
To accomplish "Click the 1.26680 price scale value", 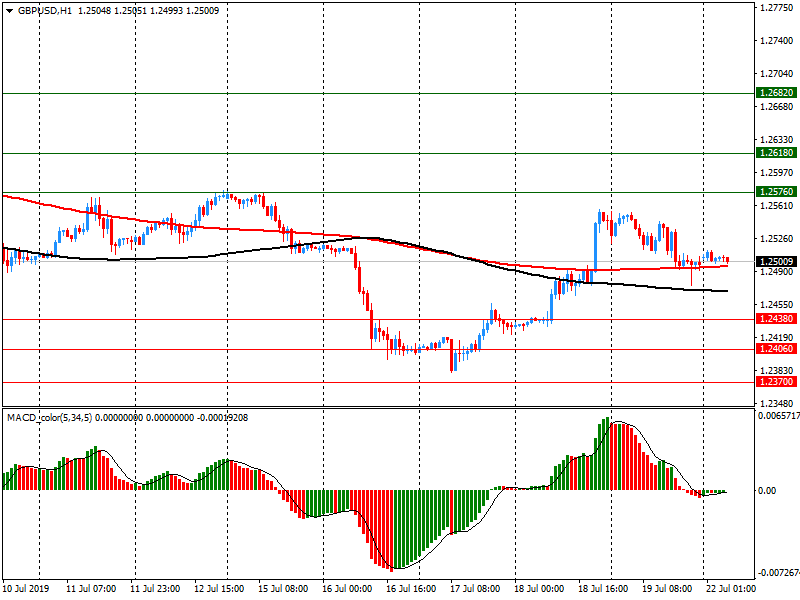I will pyautogui.click(x=777, y=107).
